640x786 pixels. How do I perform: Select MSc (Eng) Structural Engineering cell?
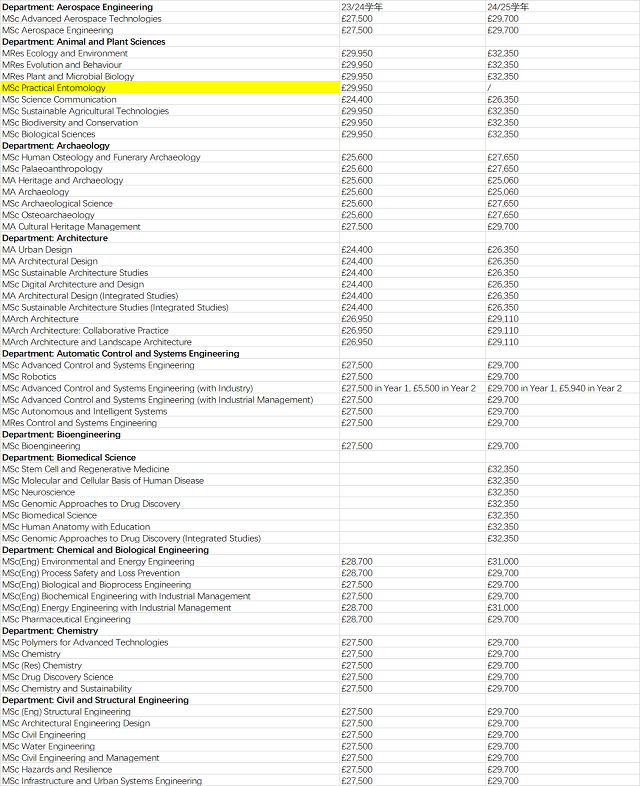point(170,711)
